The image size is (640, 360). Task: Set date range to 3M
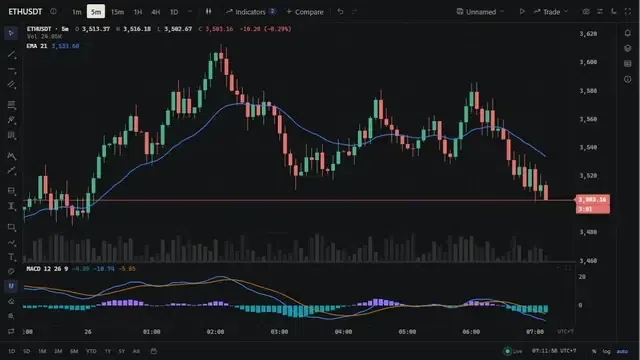[58, 351]
